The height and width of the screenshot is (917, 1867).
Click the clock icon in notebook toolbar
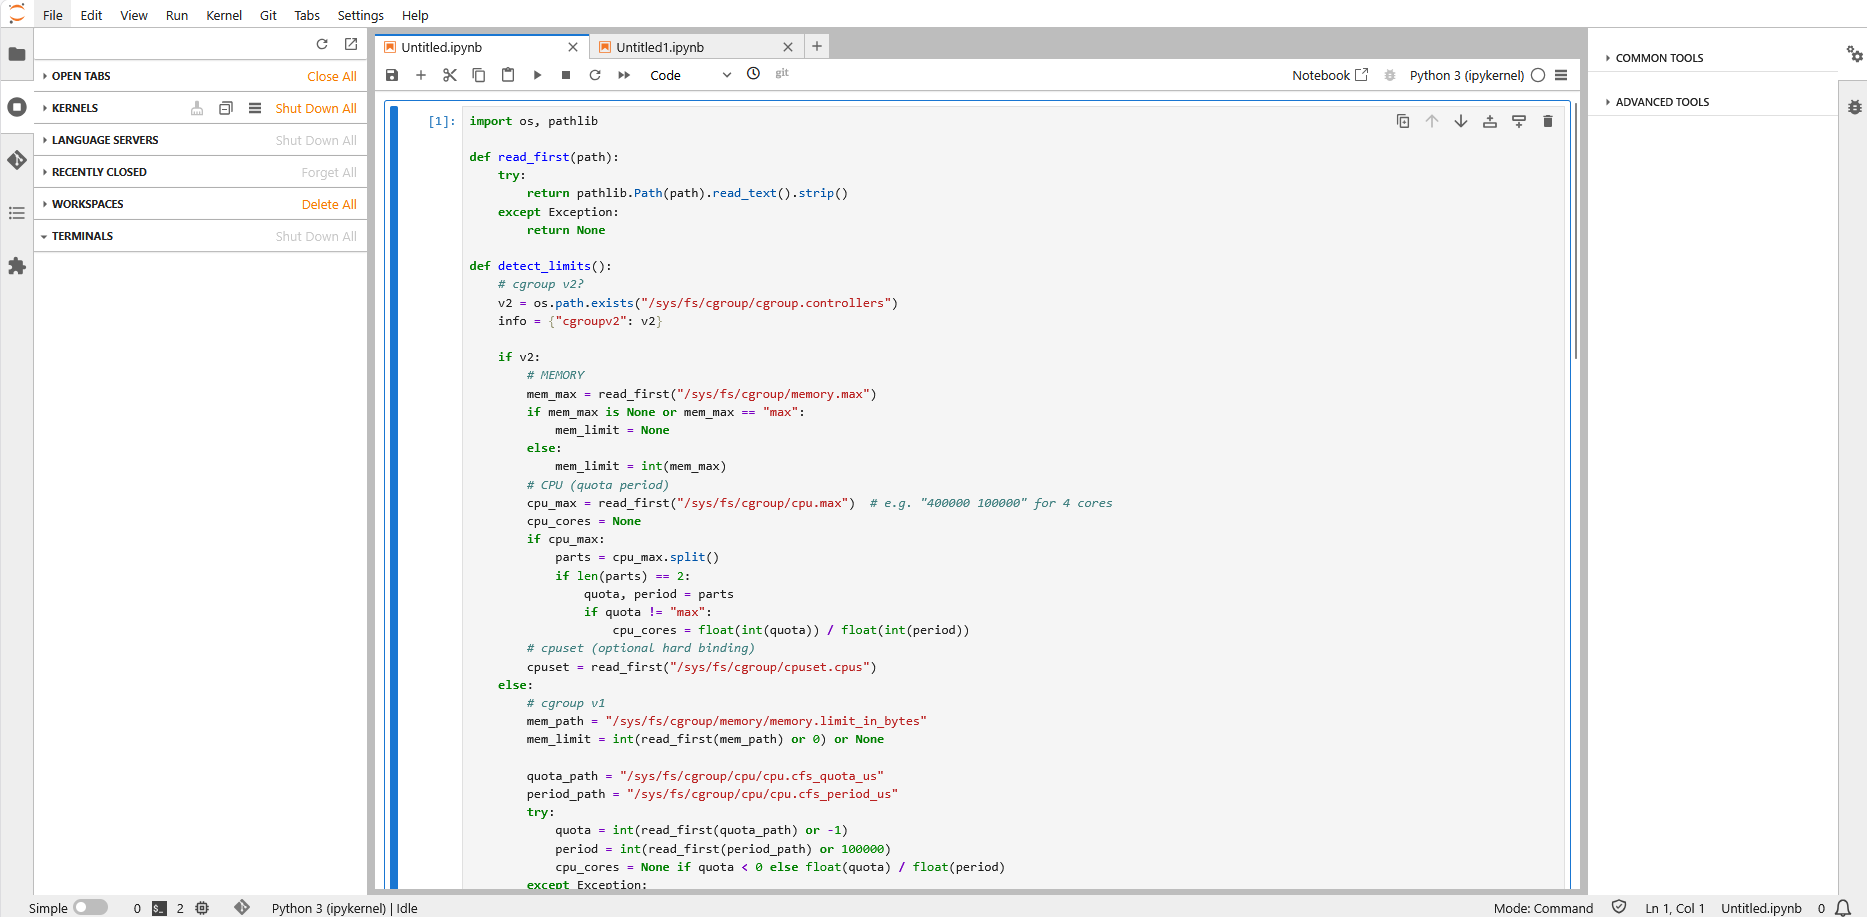(x=754, y=73)
